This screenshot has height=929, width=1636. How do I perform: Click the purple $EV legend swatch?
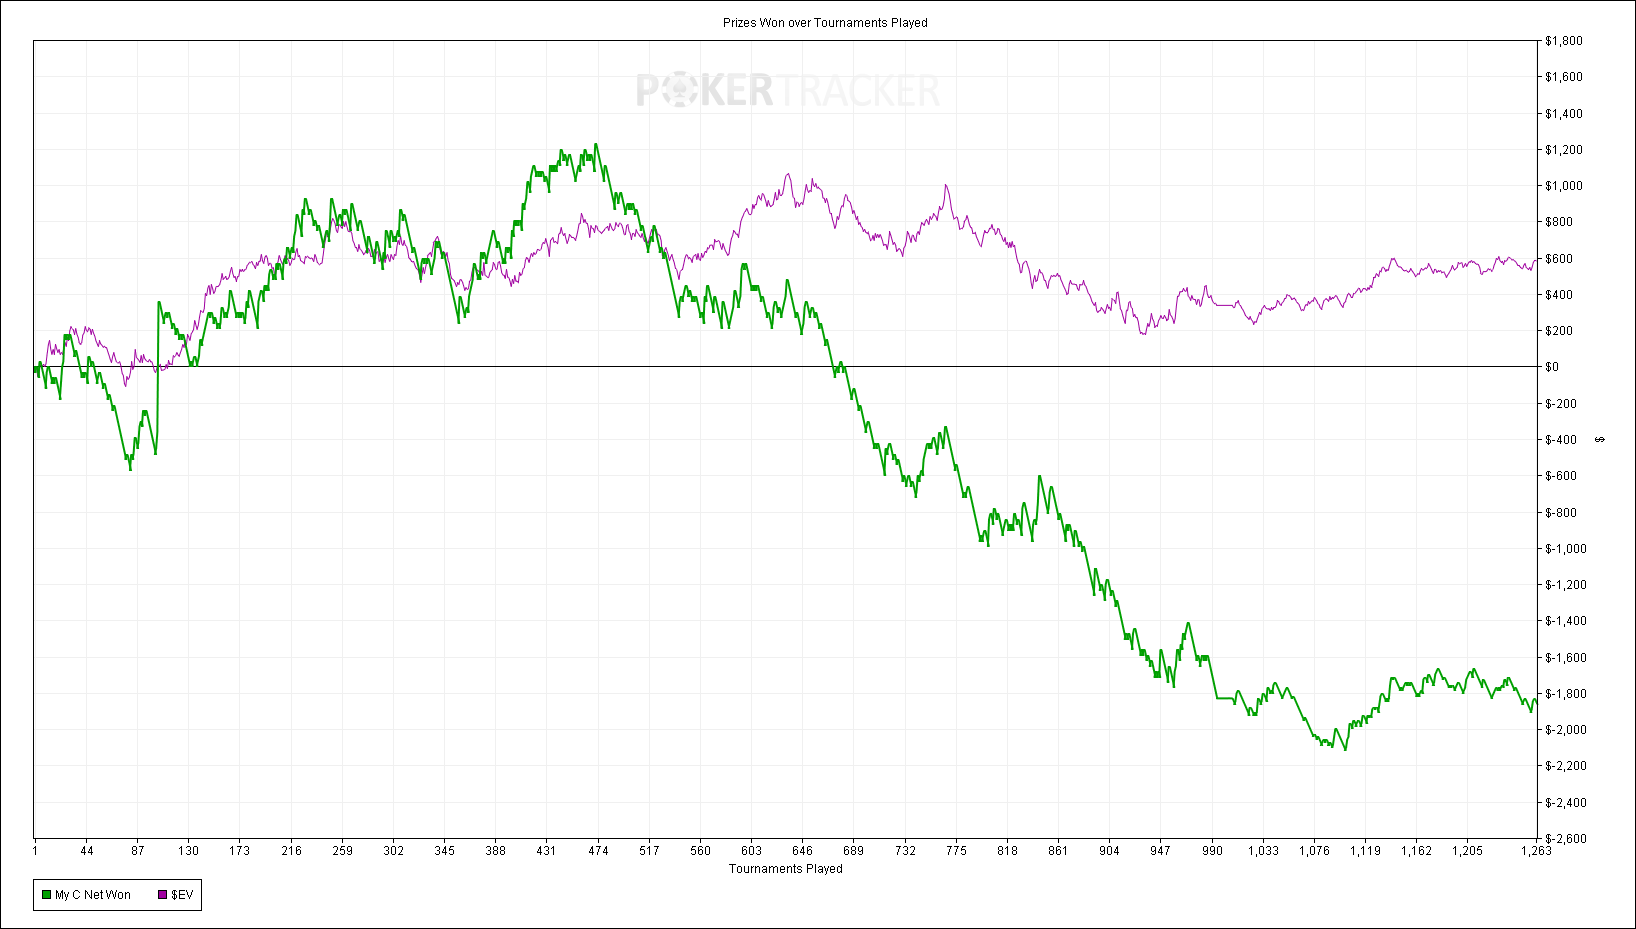(162, 895)
